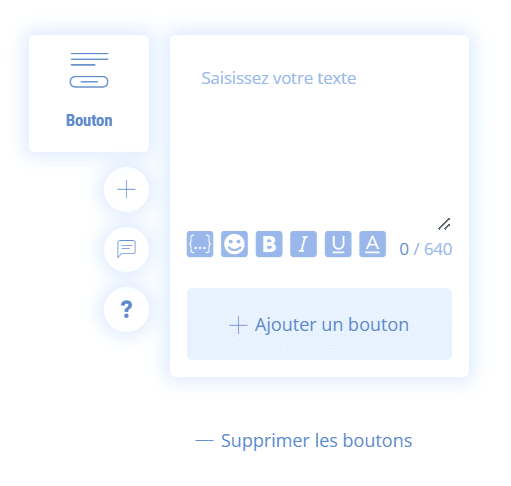Screen dimensions: 511x486
Task: Click the text area resize handle
Action: tap(444, 224)
